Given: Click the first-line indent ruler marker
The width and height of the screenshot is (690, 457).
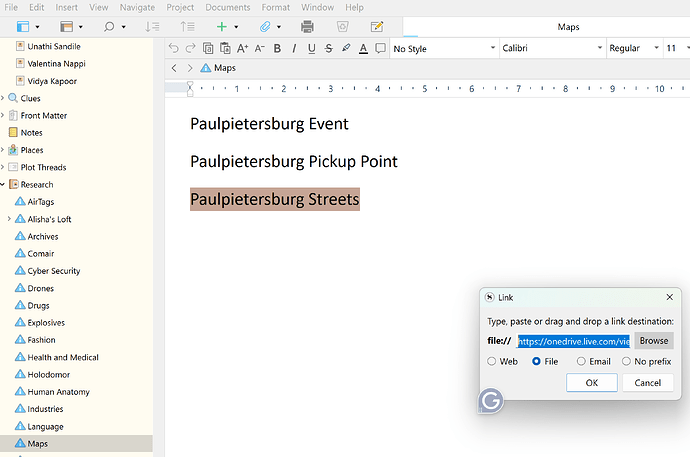Looking at the screenshot, I should pos(190,85).
